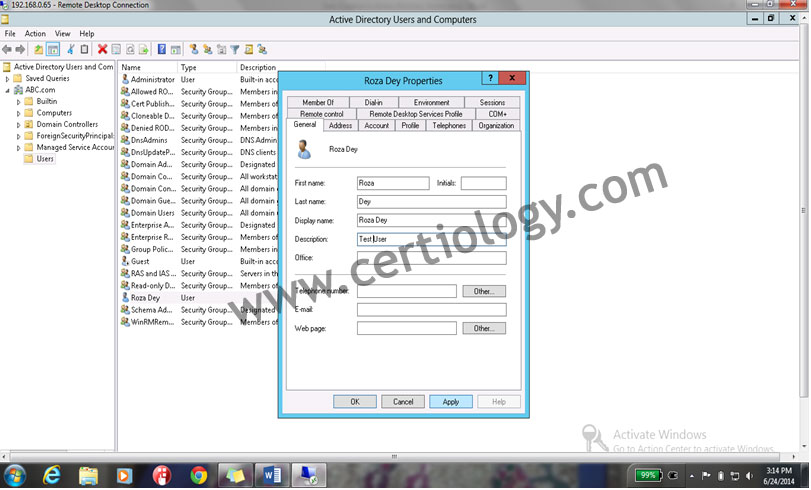This screenshot has height=490, width=811.
Task: Click the Office field
Action: 431,258
